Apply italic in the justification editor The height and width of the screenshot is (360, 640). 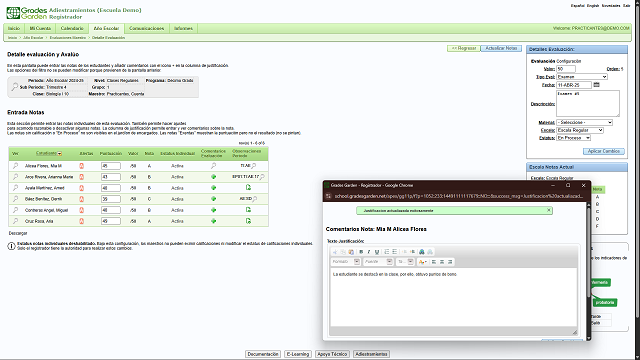(369, 252)
